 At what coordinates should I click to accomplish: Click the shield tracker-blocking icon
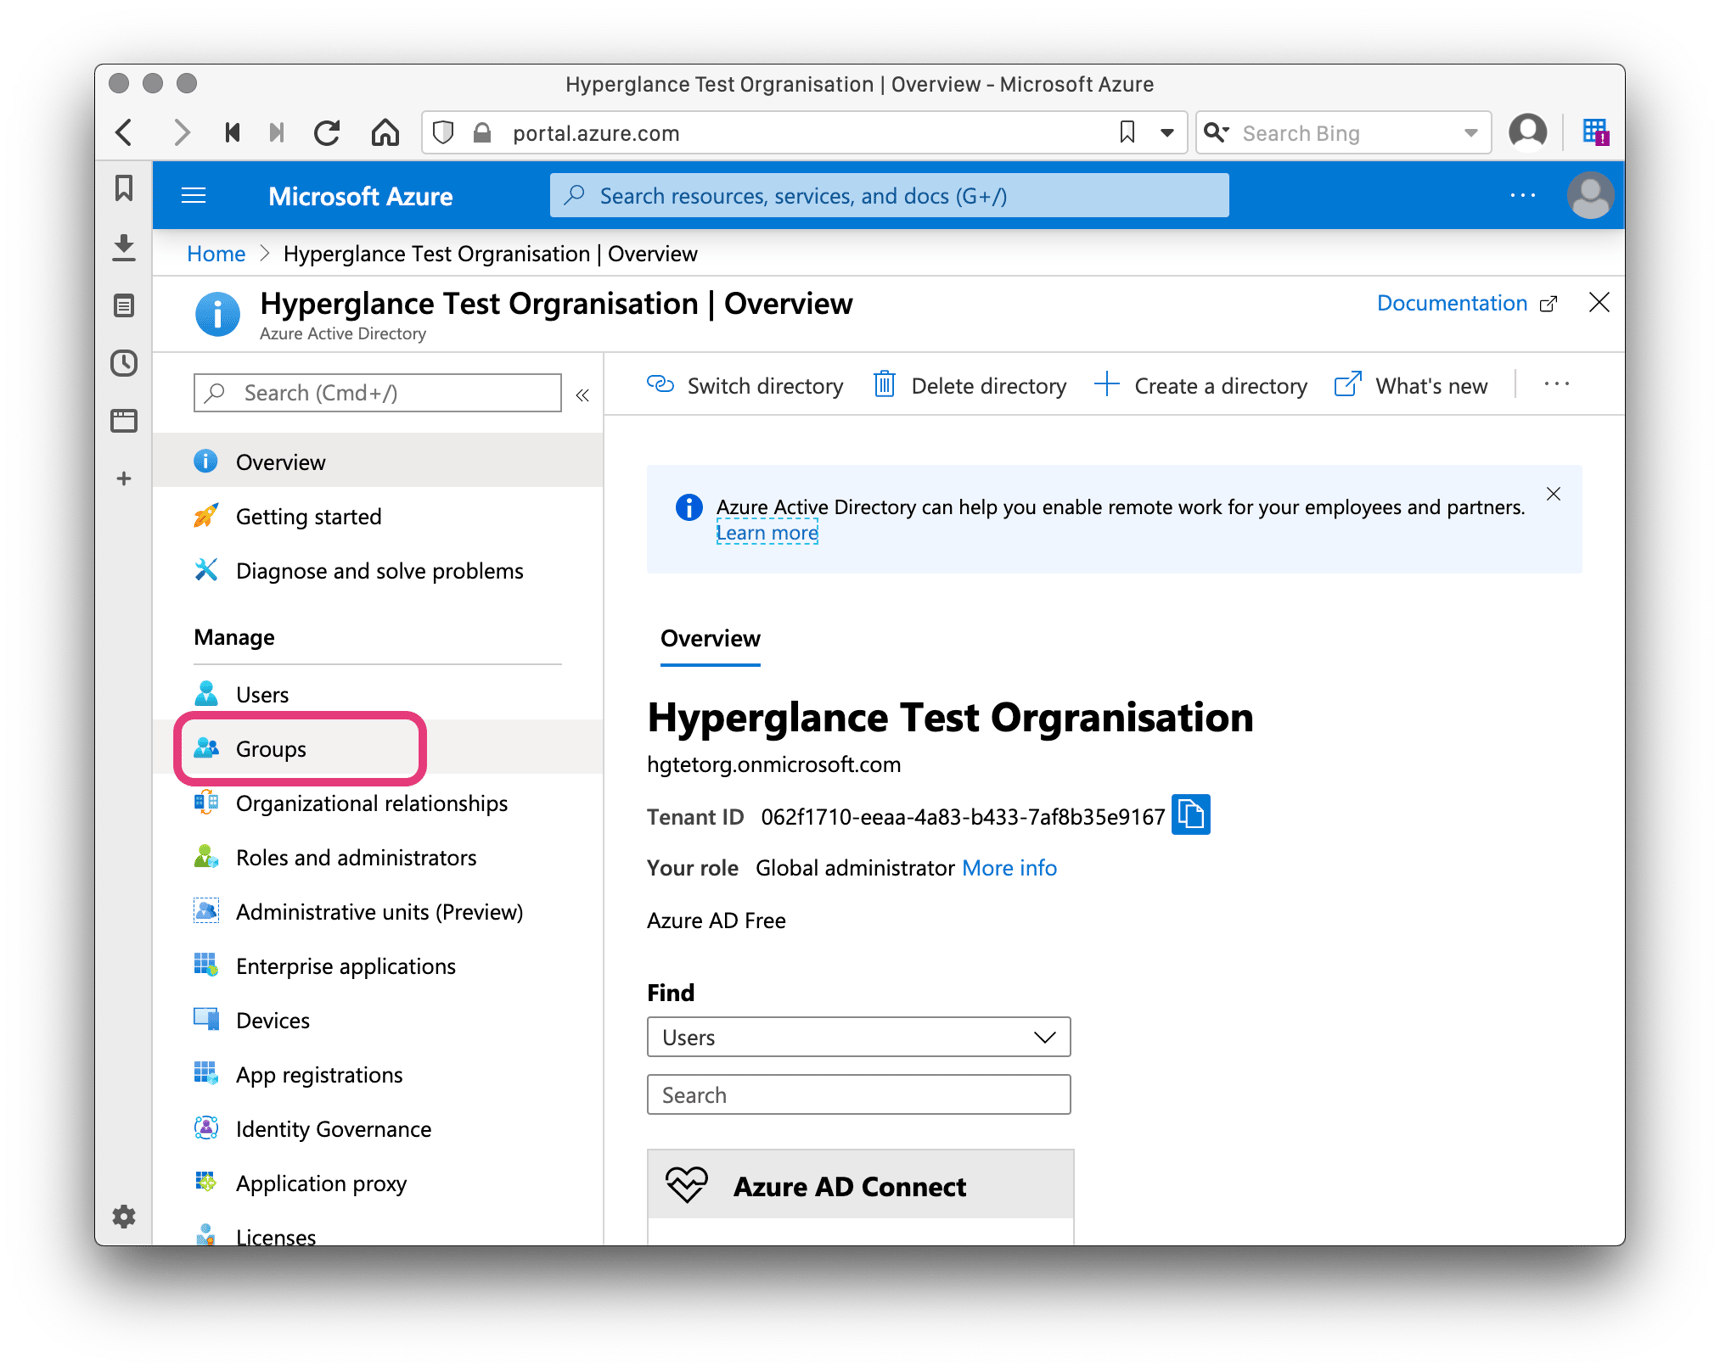click(444, 133)
